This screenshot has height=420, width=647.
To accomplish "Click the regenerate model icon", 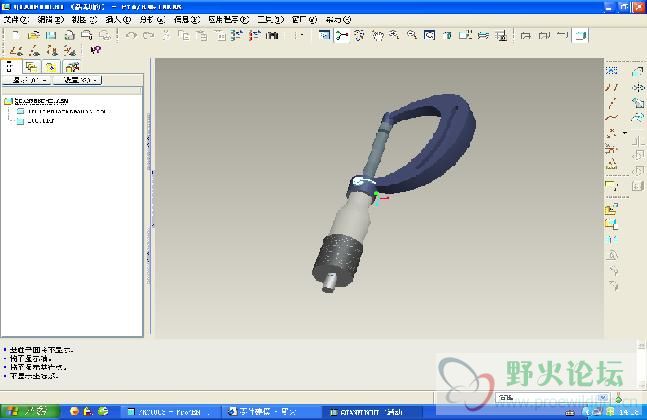I will pos(237,35).
